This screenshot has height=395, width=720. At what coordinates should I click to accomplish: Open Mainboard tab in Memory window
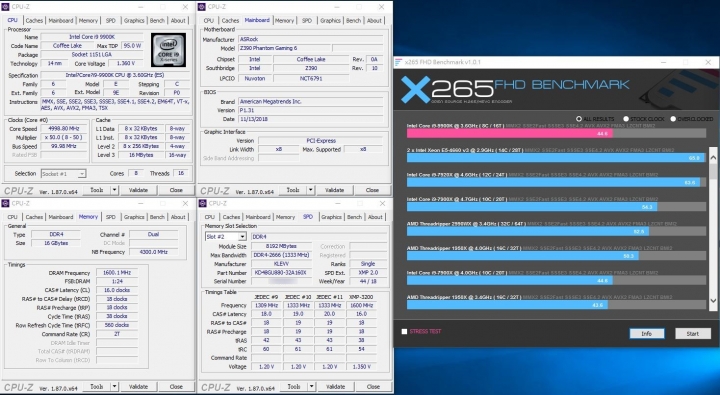click(61, 217)
